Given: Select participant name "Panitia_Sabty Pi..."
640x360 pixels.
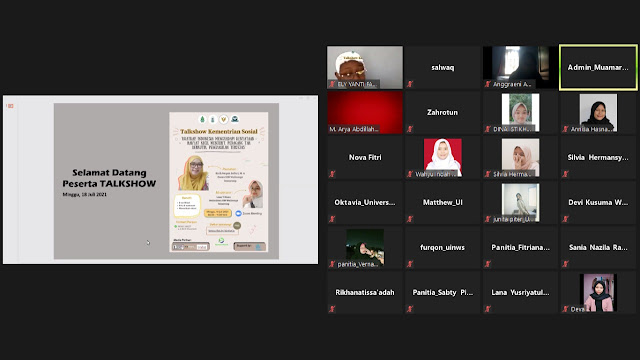Looking at the screenshot, I should [442, 292].
